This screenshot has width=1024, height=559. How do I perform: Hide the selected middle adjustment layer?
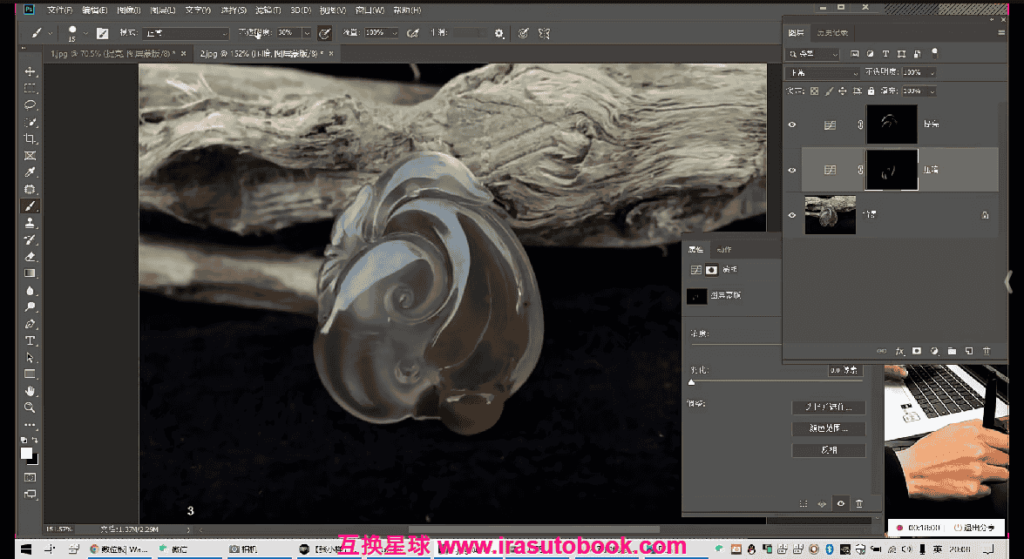[792, 170]
